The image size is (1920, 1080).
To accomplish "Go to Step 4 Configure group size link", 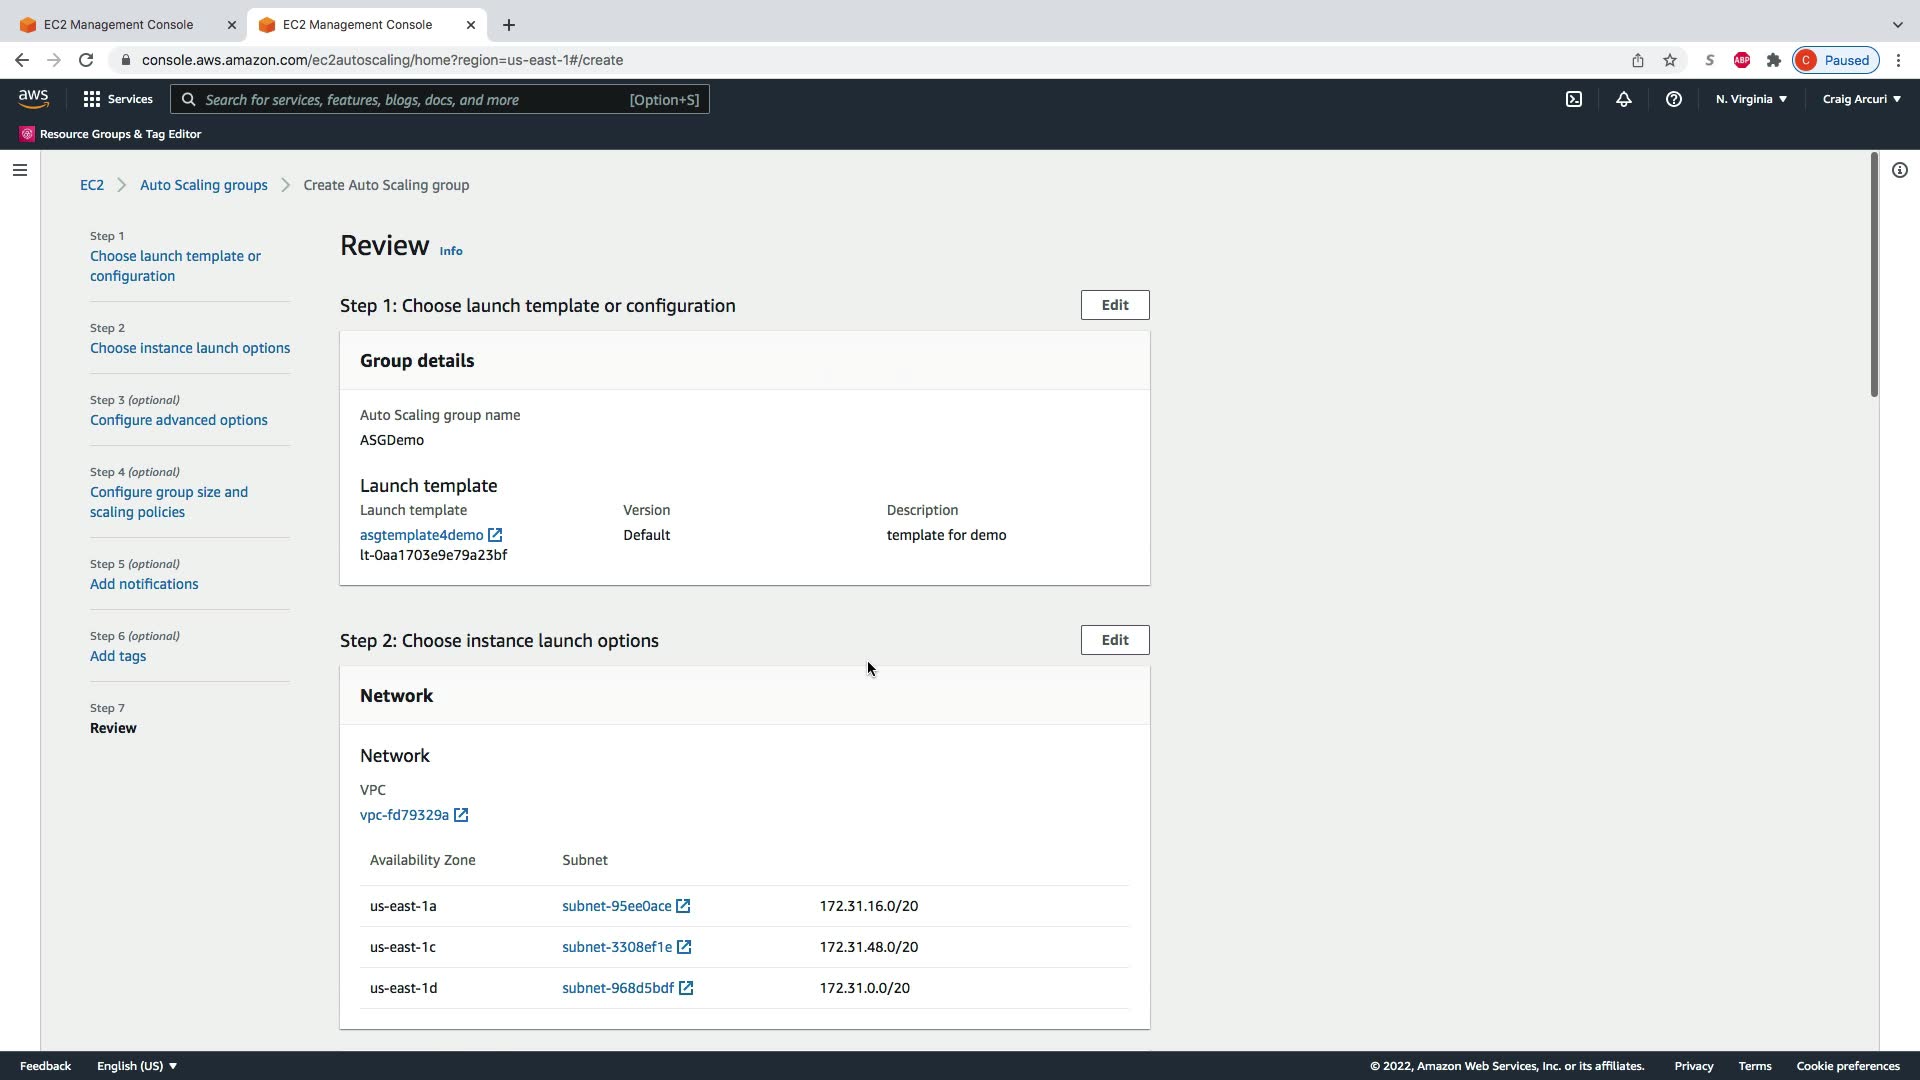I will 168,502.
